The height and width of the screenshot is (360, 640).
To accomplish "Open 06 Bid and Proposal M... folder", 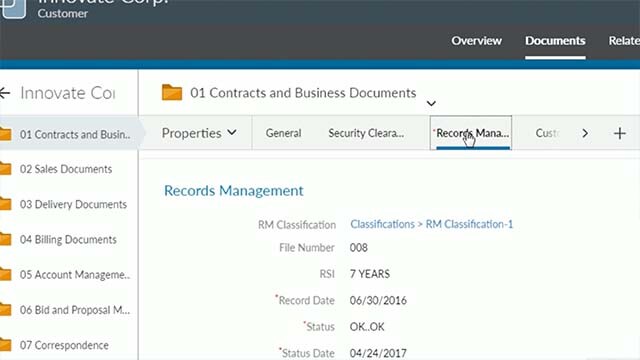I will pyautogui.click(x=75, y=310).
